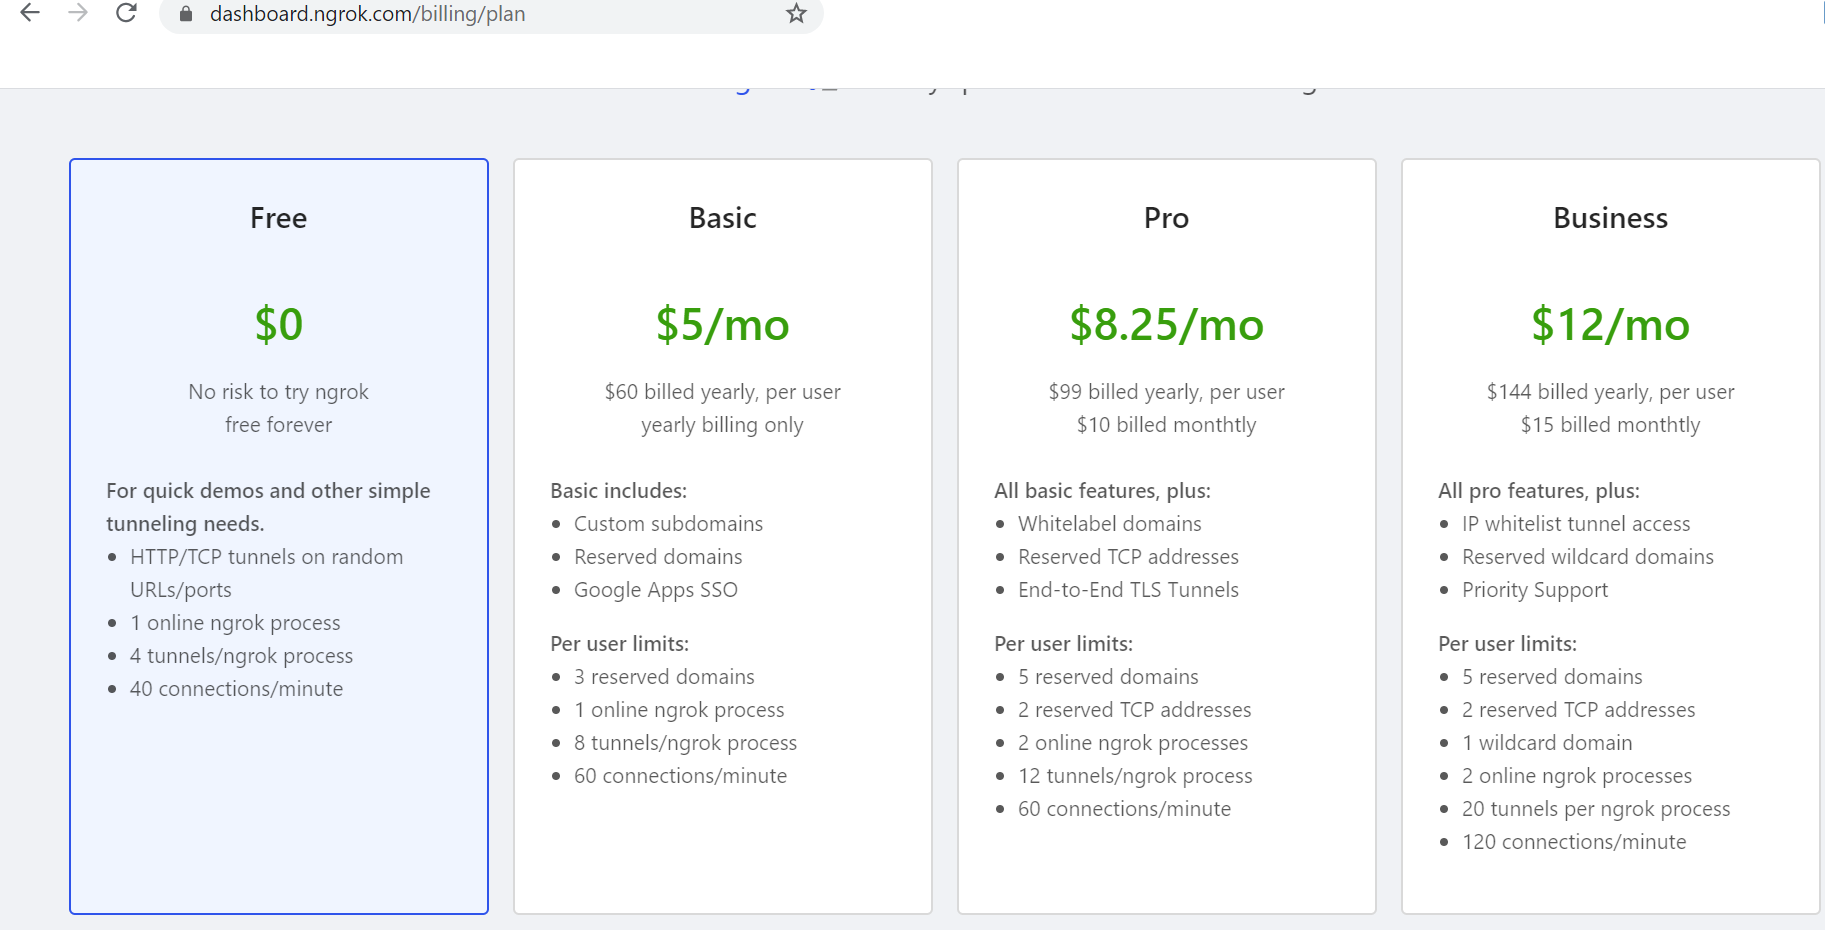1825x930 pixels.
Task: Click the '$99 billed yearly, per user' text
Action: pyautogui.click(x=1167, y=392)
